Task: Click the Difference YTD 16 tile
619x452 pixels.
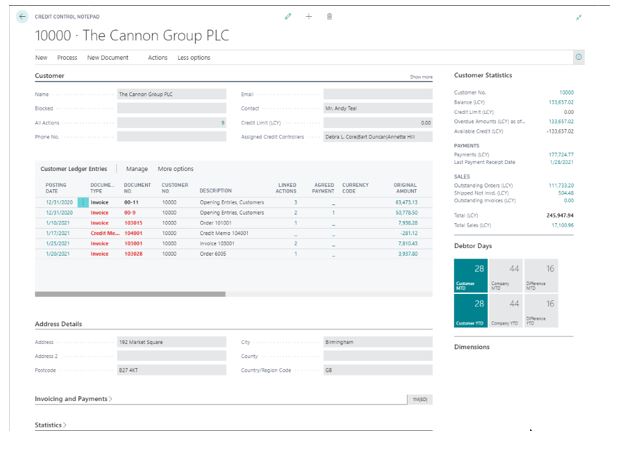Action: point(541,311)
